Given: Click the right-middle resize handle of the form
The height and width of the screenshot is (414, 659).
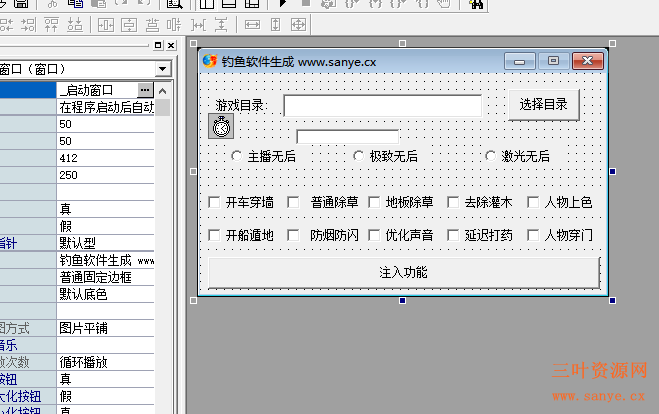Looking at the screenshot, I should [612, 171].
